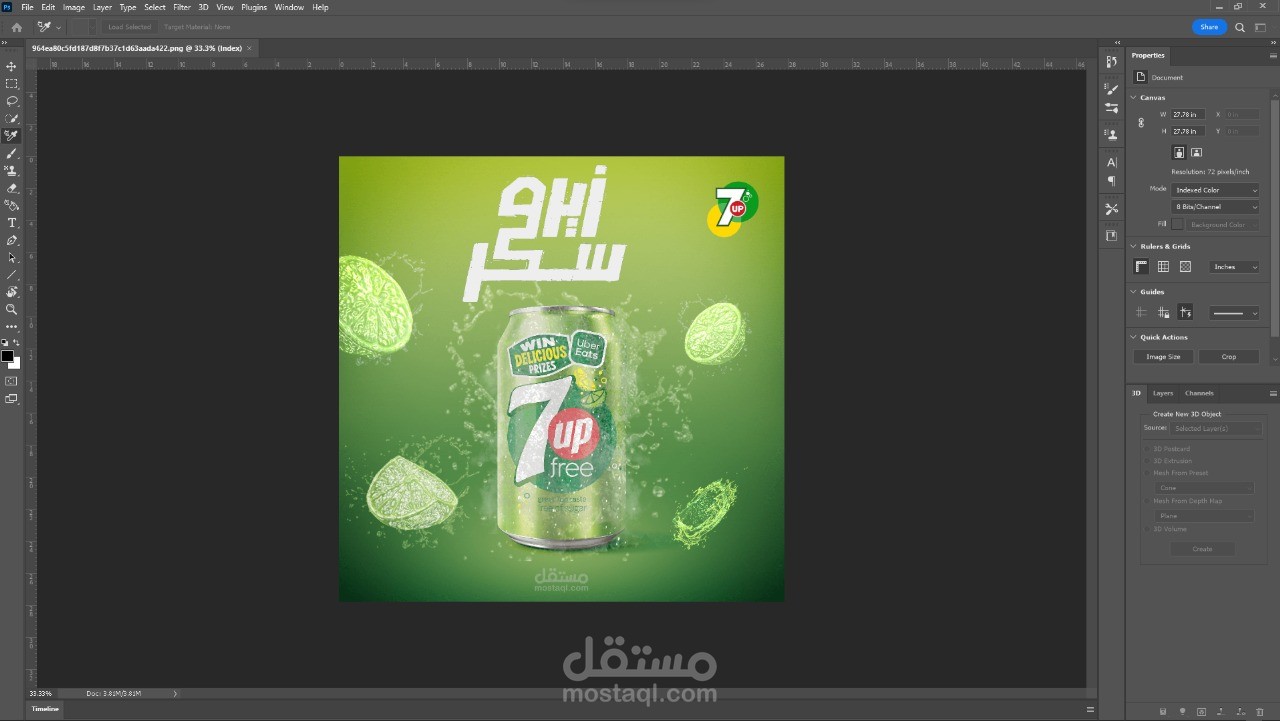Toggle transparency grid icon
The height and width of the screenshot is (721, 1280).
pos(1185,267)
